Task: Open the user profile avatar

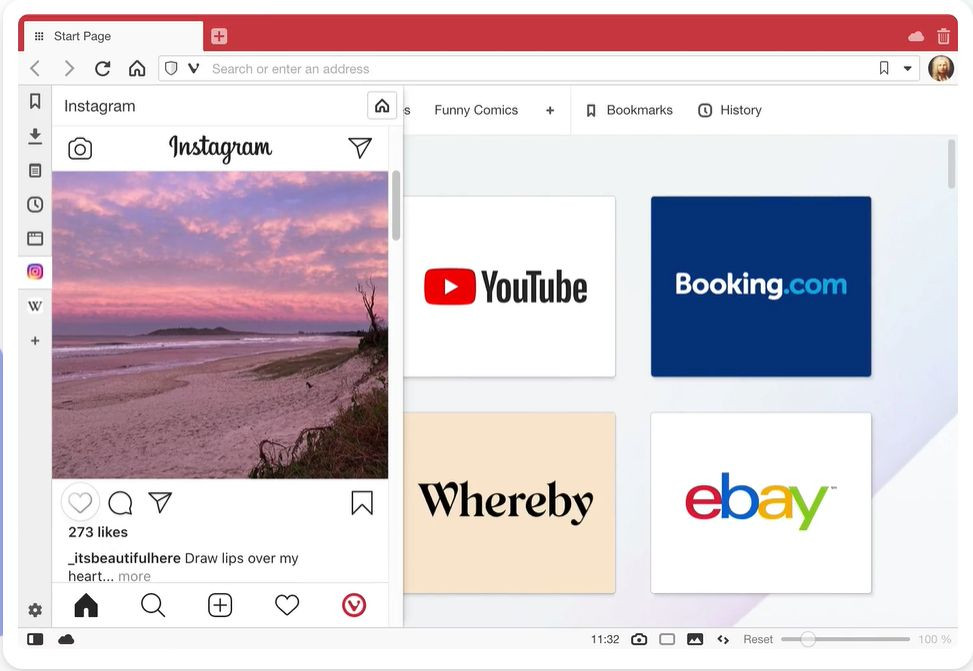Action: click(941, 68)
